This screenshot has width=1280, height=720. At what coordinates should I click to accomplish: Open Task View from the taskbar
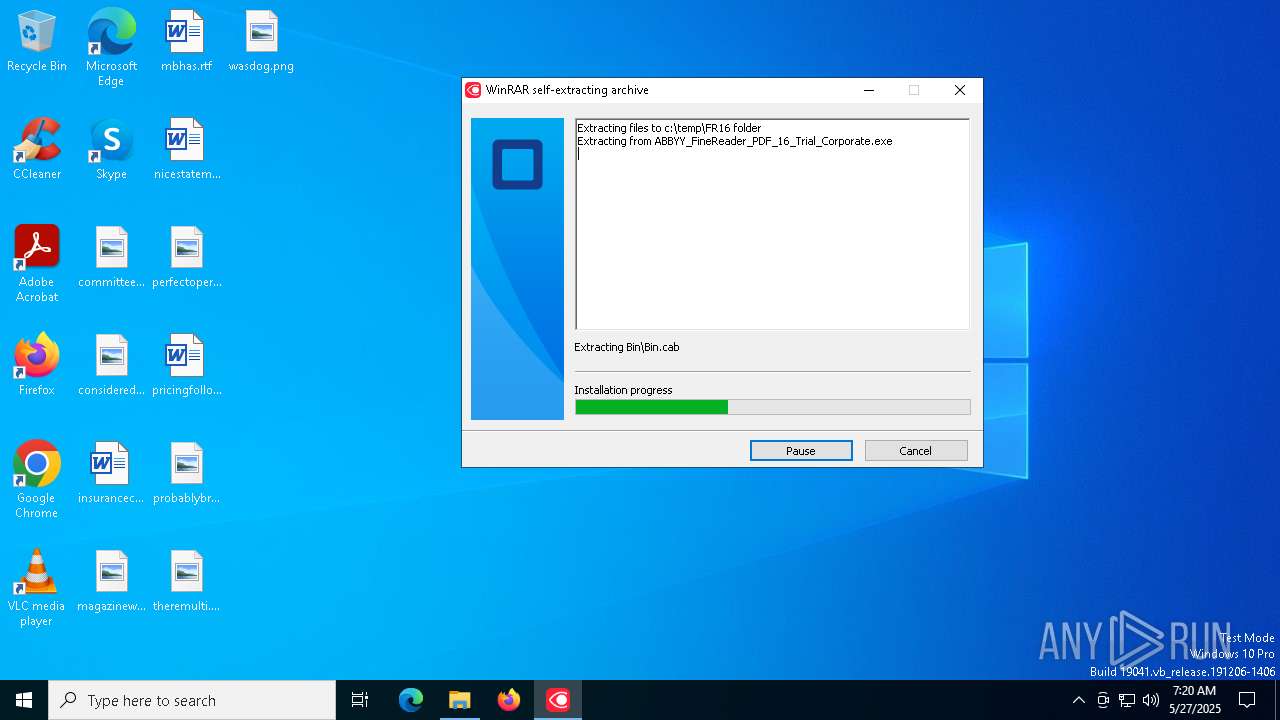point(360,700)
